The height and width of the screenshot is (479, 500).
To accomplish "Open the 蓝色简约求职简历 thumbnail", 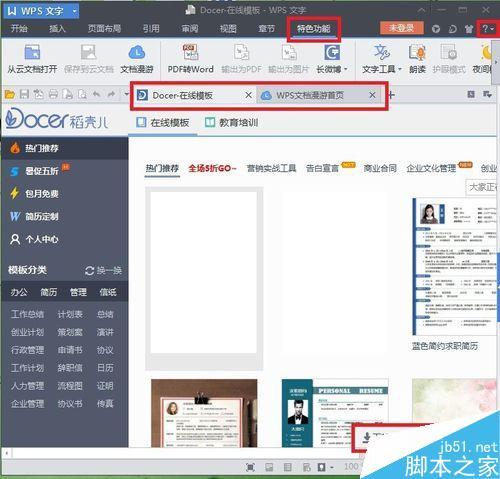I will click(455, 266).
